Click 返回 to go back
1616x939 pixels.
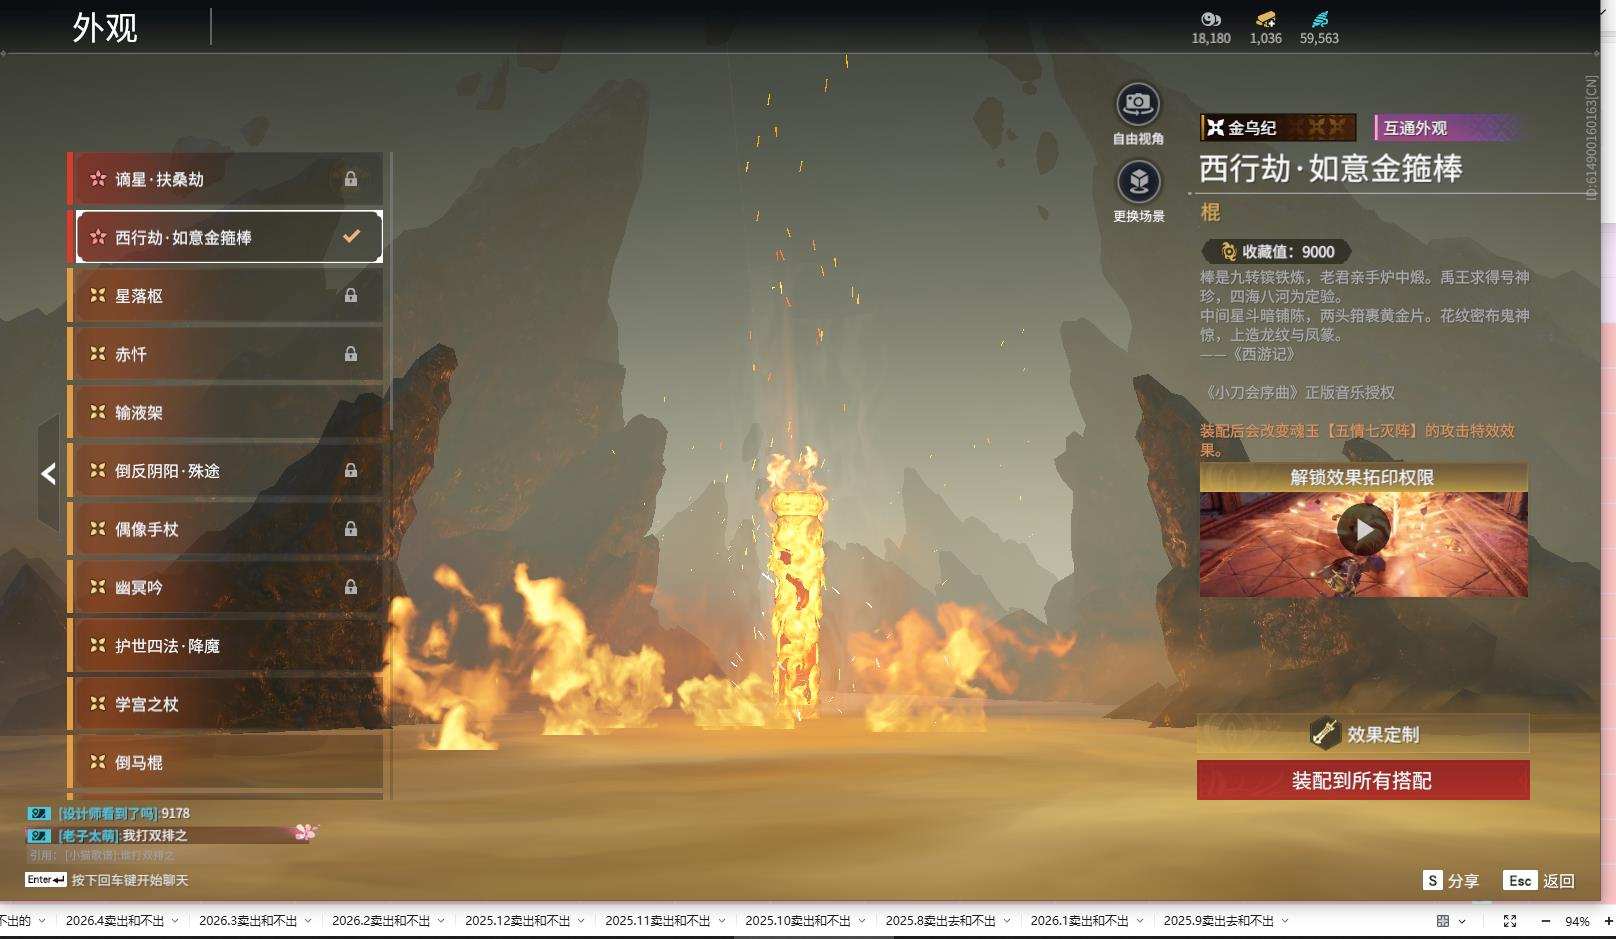tap(1540, 880)
